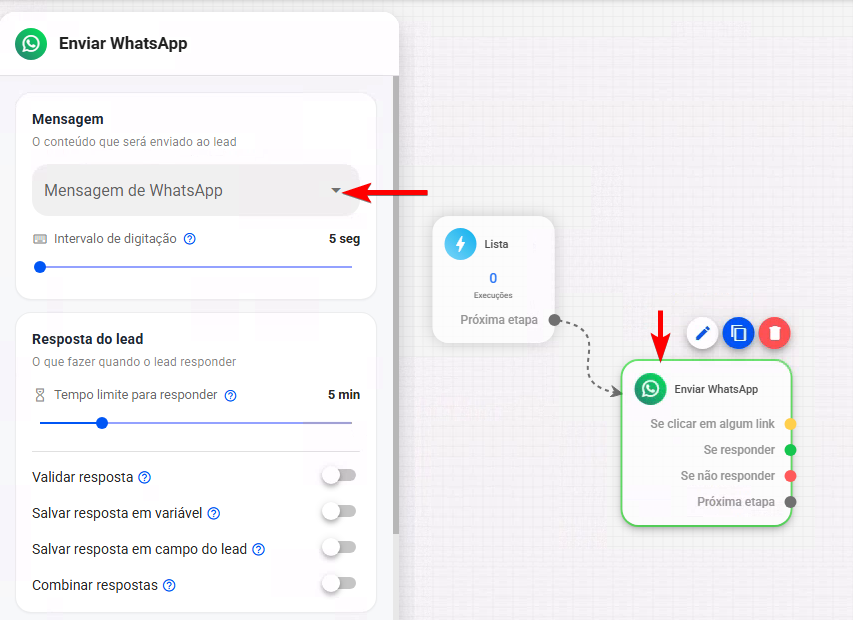Enable the Combinar respostas switch
The width and height of the screenshot is (853, 620).
[339, 584]
